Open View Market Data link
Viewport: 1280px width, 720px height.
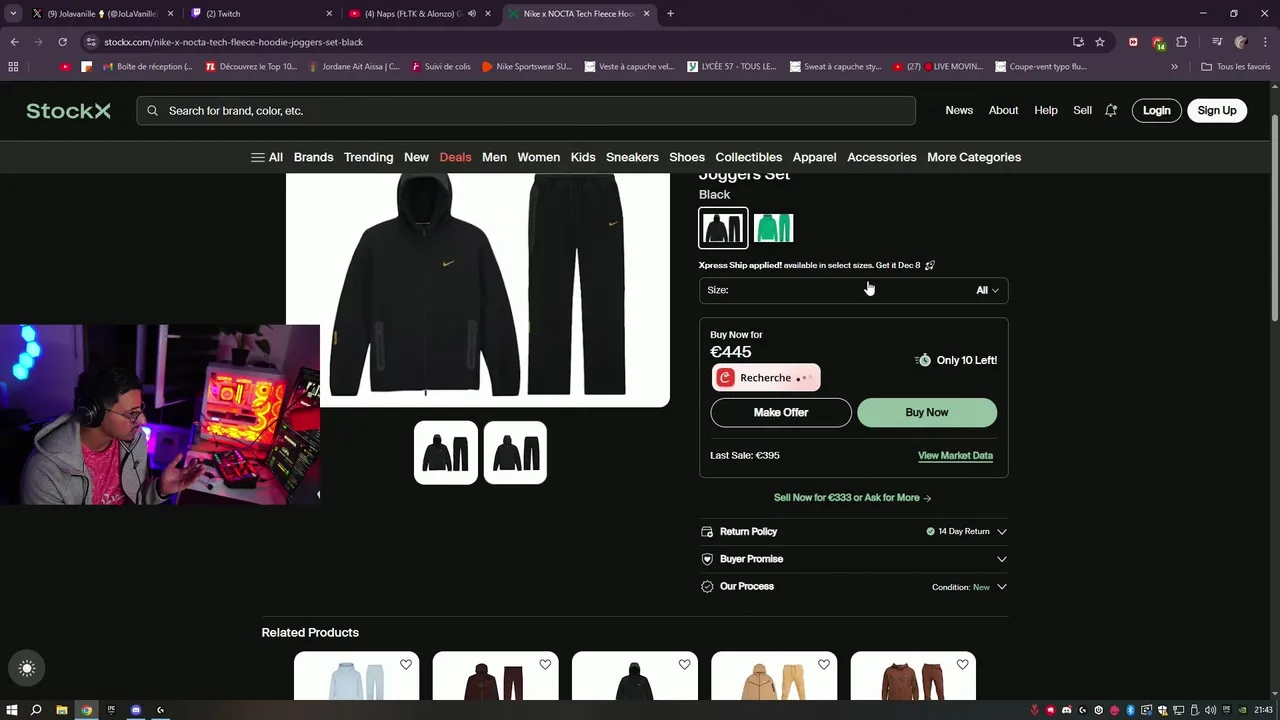pyautogui.click(x=955, y=456)
